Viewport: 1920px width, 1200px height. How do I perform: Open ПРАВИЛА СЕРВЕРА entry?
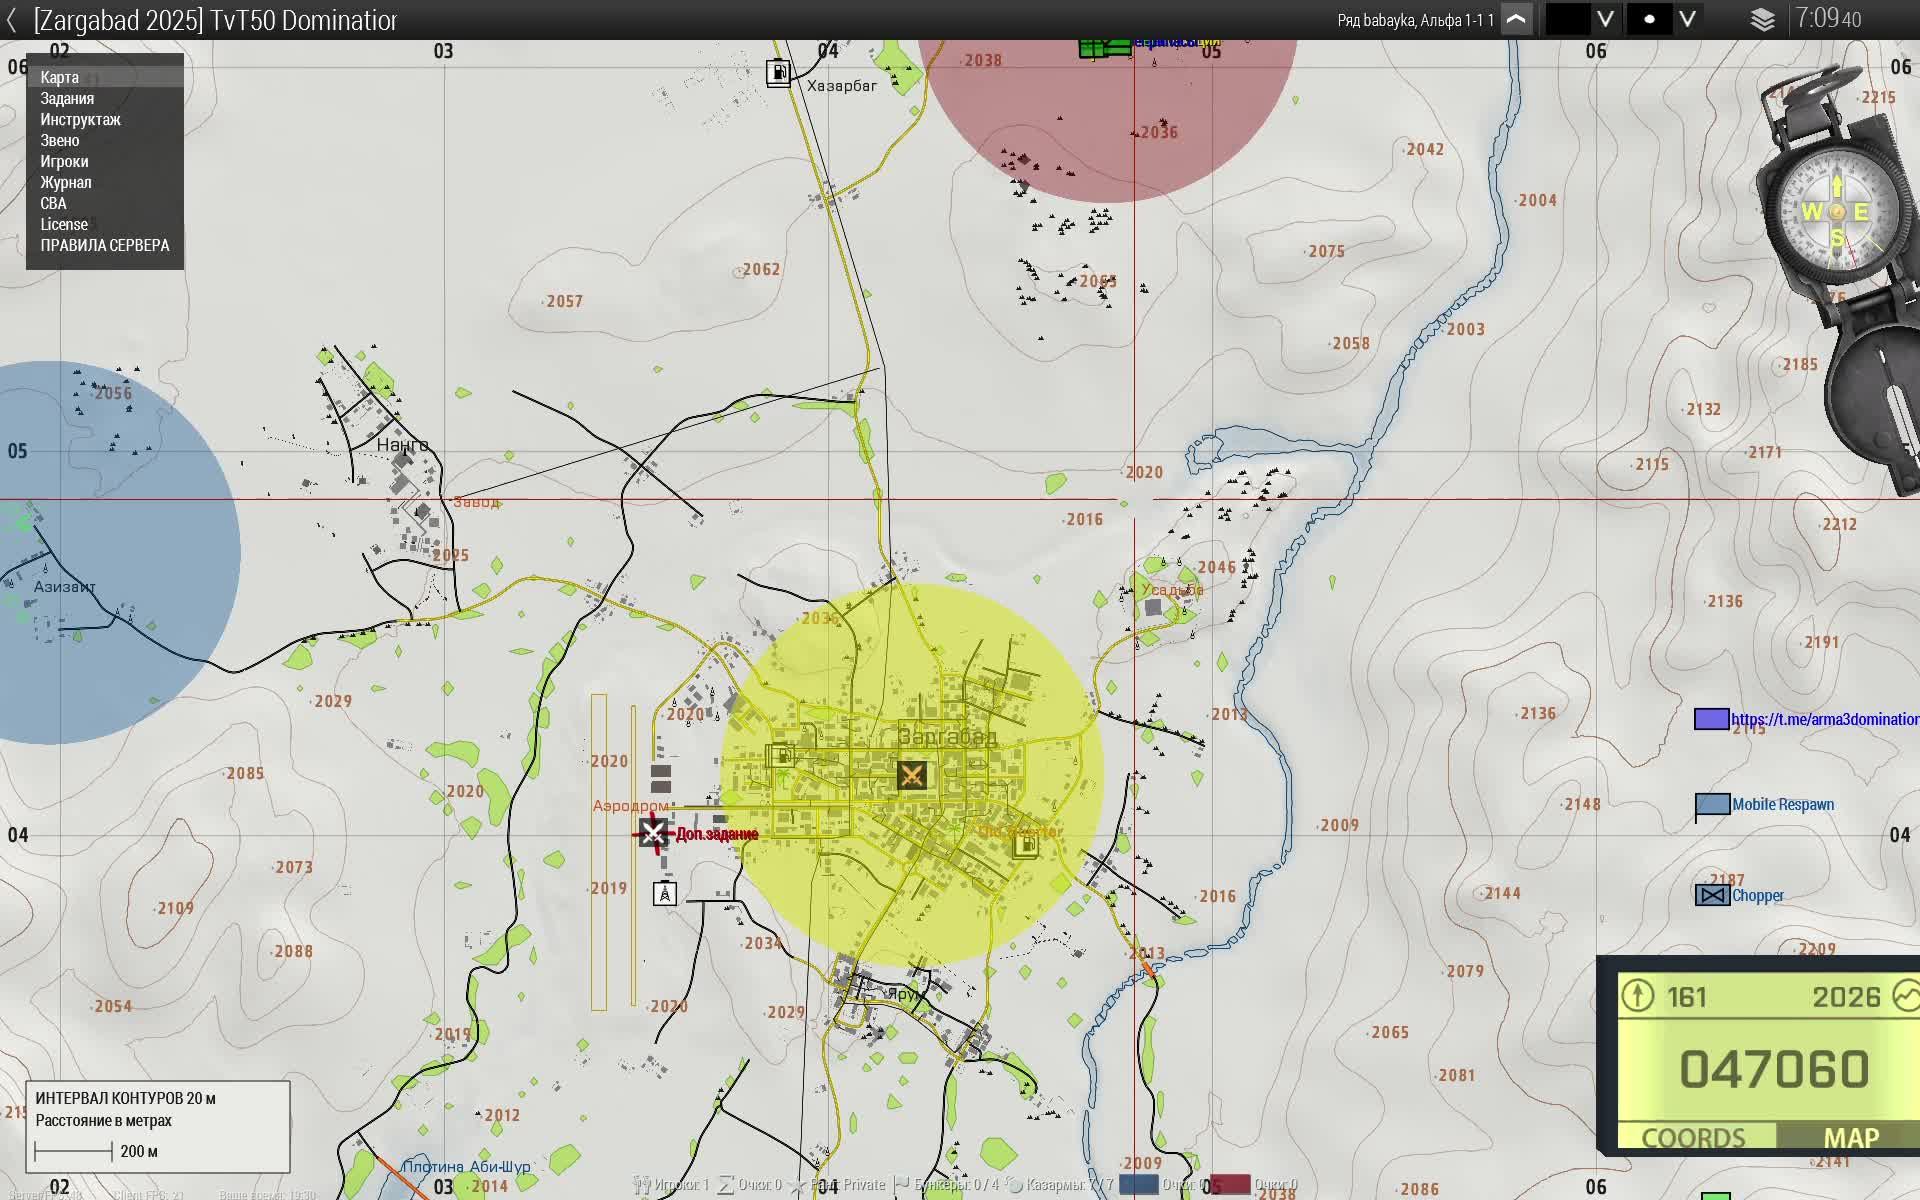105,245
